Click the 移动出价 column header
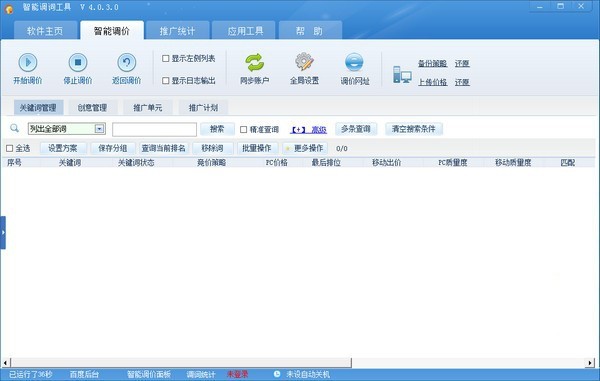This screenshot has height=381, width=600. 386,163
